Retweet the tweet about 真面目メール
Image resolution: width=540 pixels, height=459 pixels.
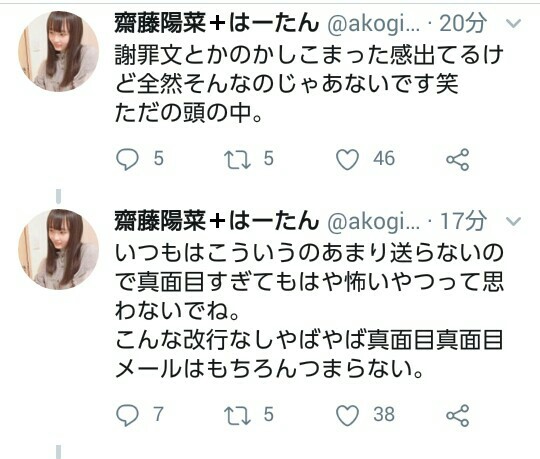click(237, 415)
